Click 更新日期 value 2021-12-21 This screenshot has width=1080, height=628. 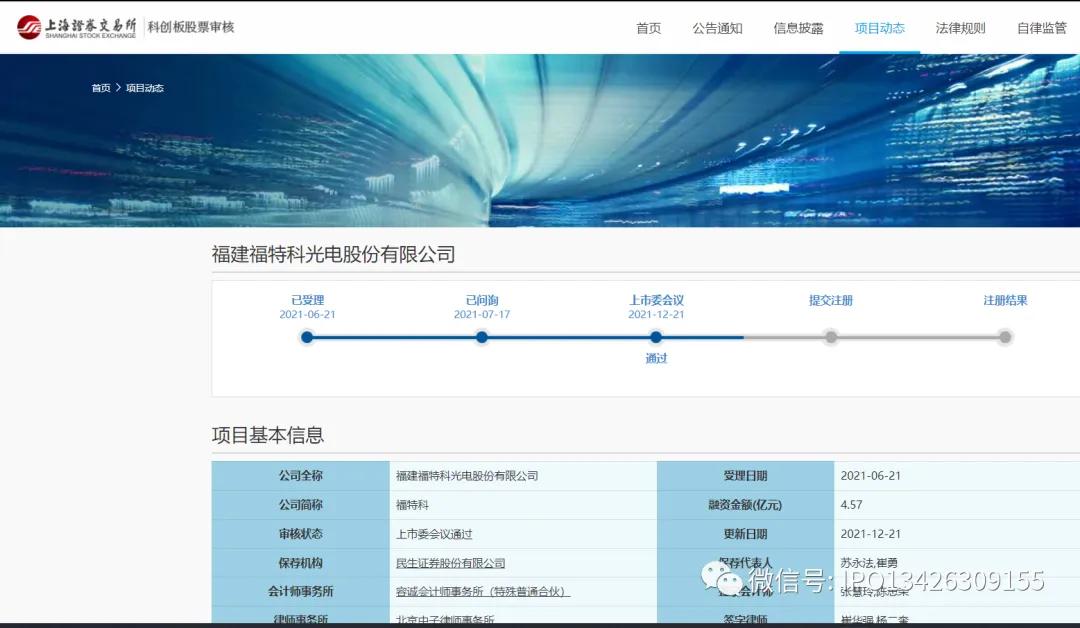click(871, 534)
